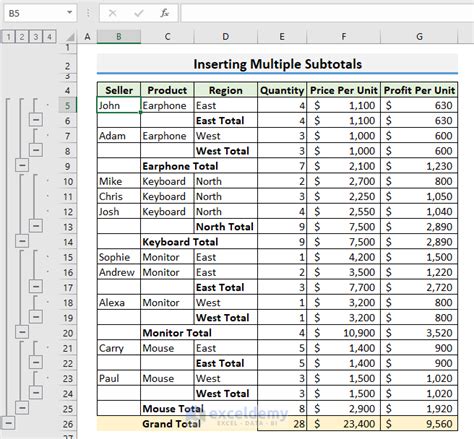Click the Price Per Unit header cell

coord(344,90)
